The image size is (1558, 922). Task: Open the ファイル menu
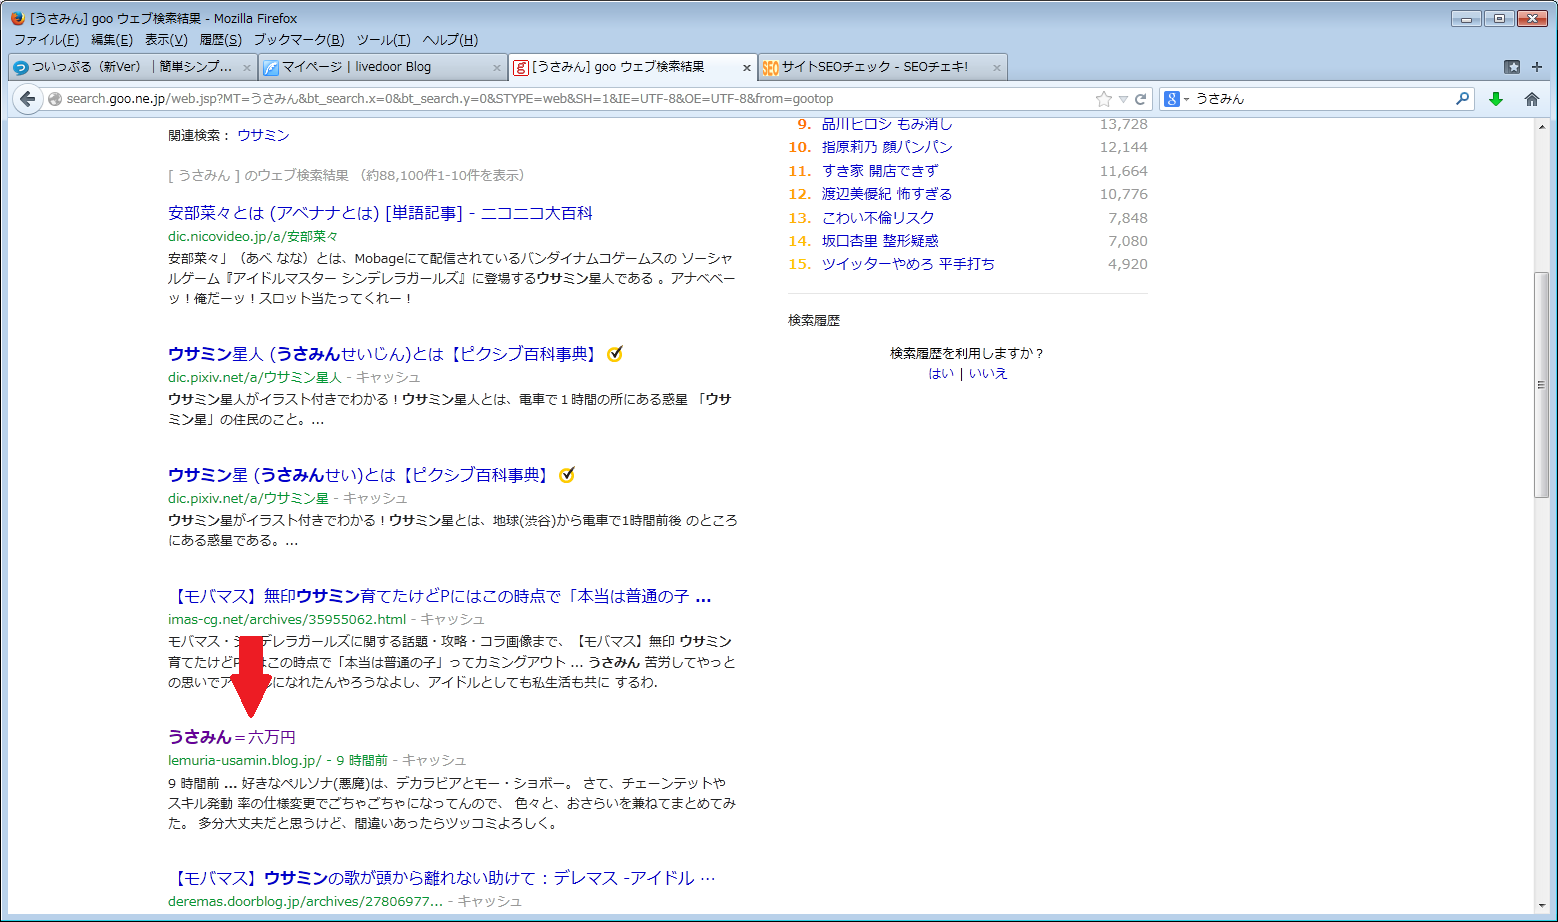46,40
